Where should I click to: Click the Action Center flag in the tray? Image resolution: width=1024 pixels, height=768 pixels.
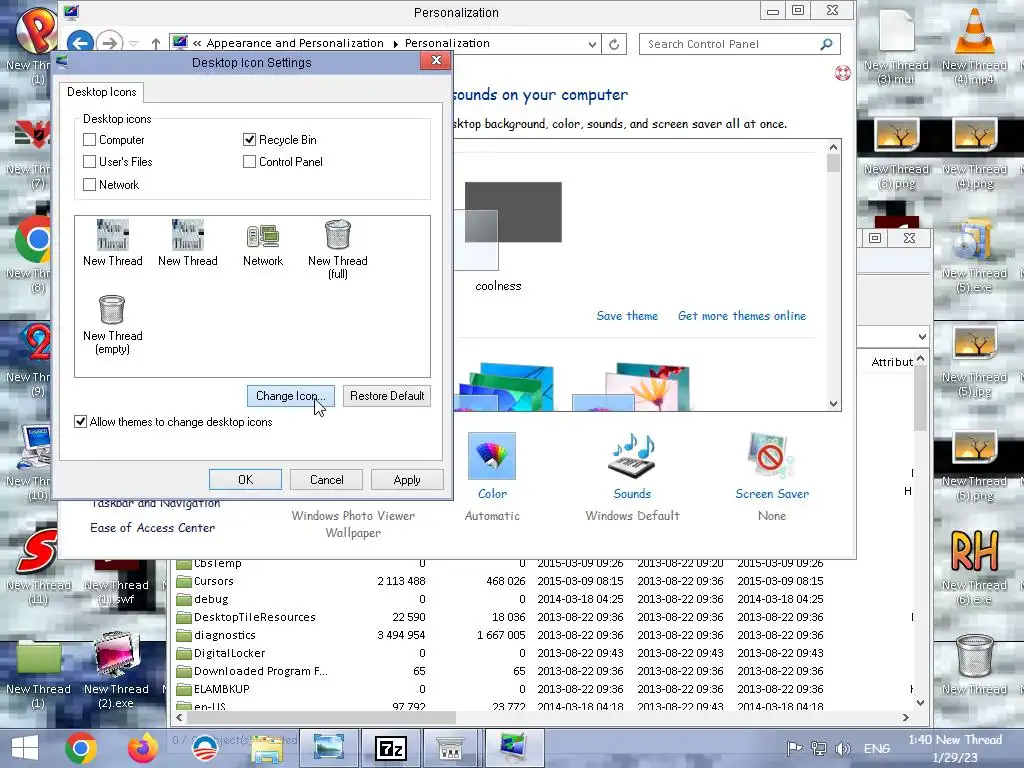(x=794, y=748)
